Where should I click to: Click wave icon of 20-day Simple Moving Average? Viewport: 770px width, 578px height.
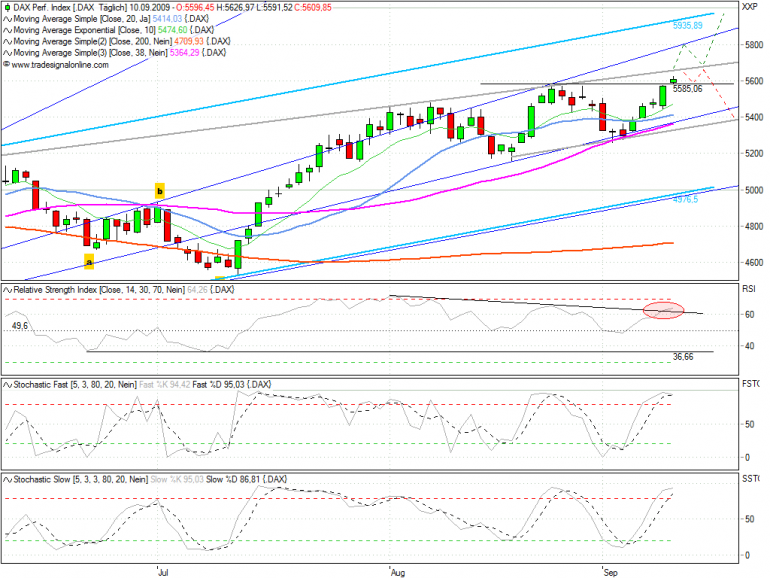coord(7,19)
